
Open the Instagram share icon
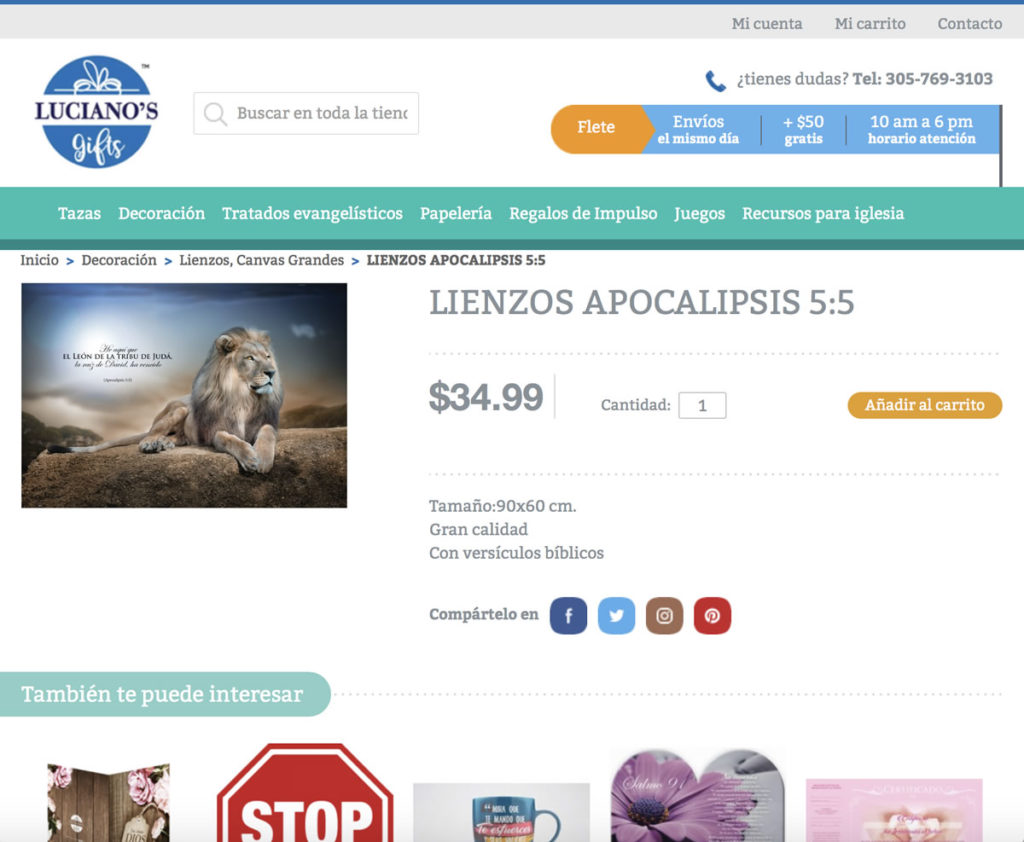(664, 615)
